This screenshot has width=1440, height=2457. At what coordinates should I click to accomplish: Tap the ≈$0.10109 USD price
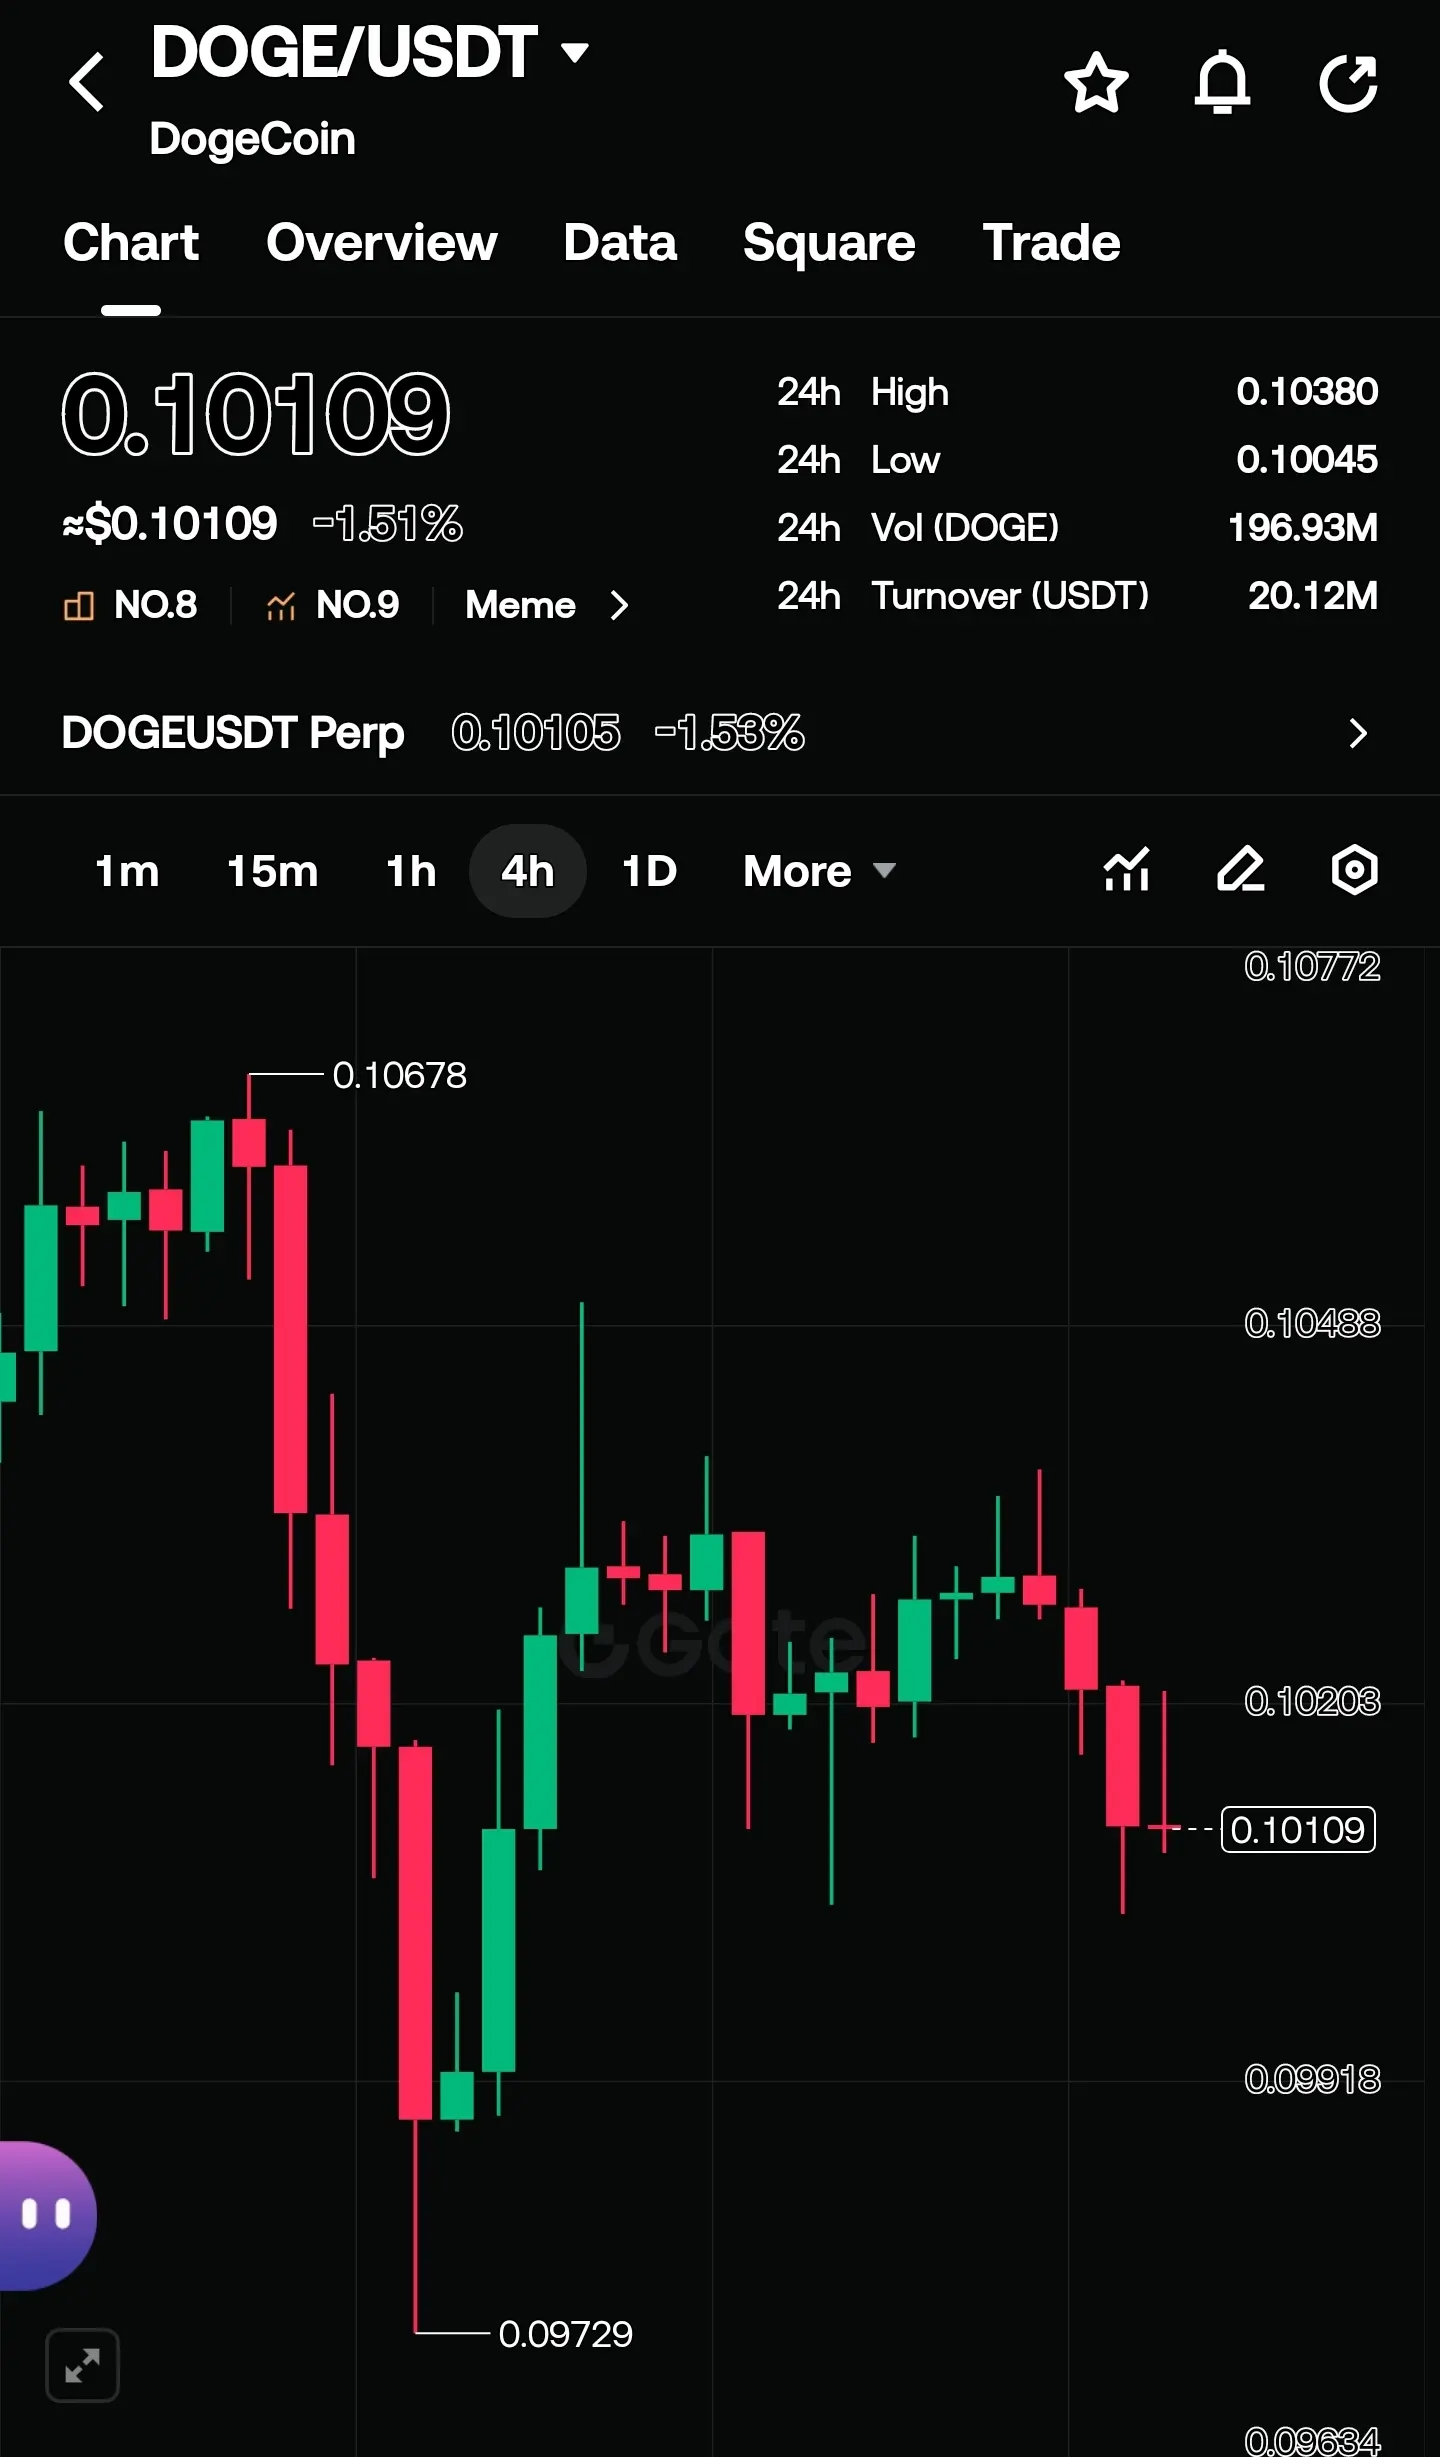pyautogui.click(x=170, y=524)
